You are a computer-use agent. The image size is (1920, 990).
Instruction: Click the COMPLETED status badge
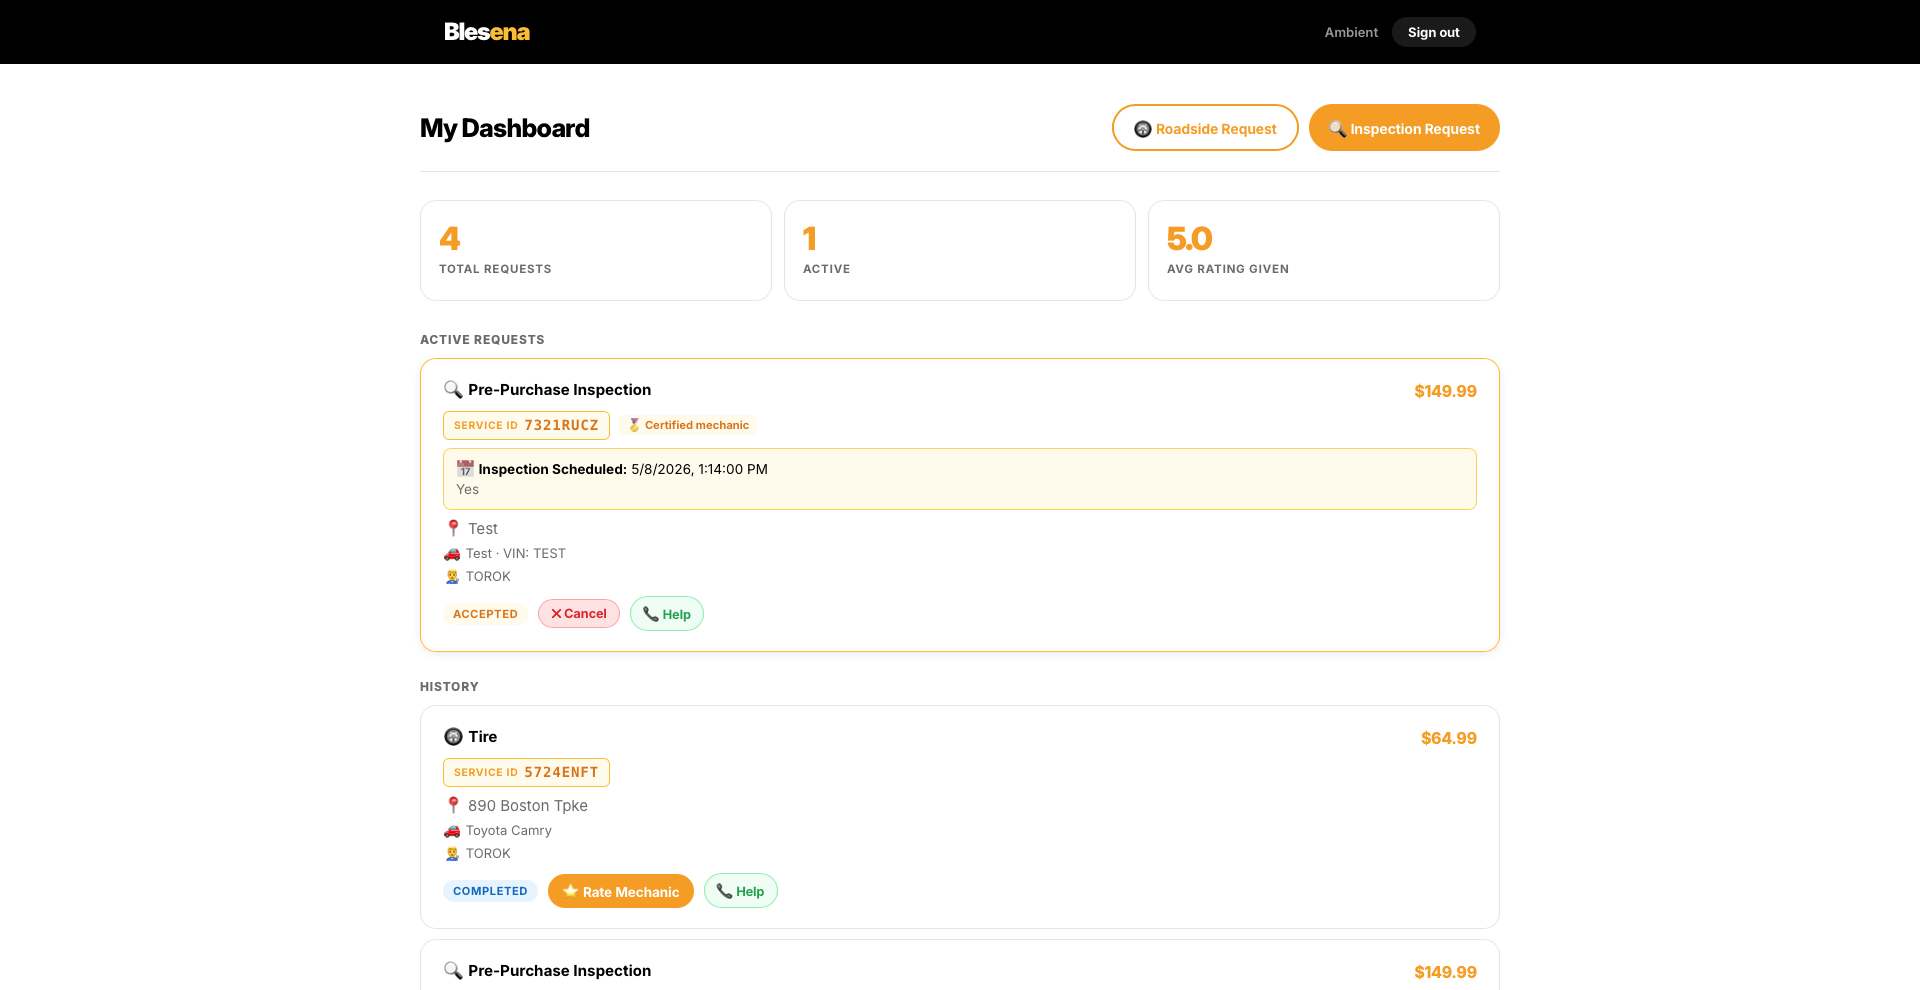tap(490, 891)
